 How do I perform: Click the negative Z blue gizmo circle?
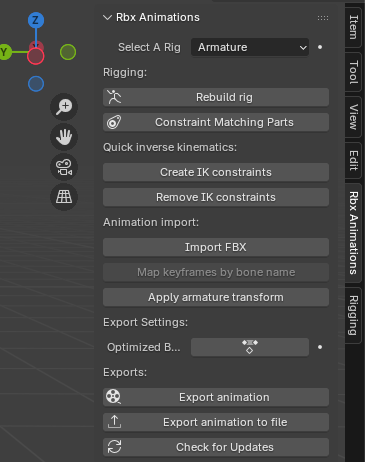36,84
